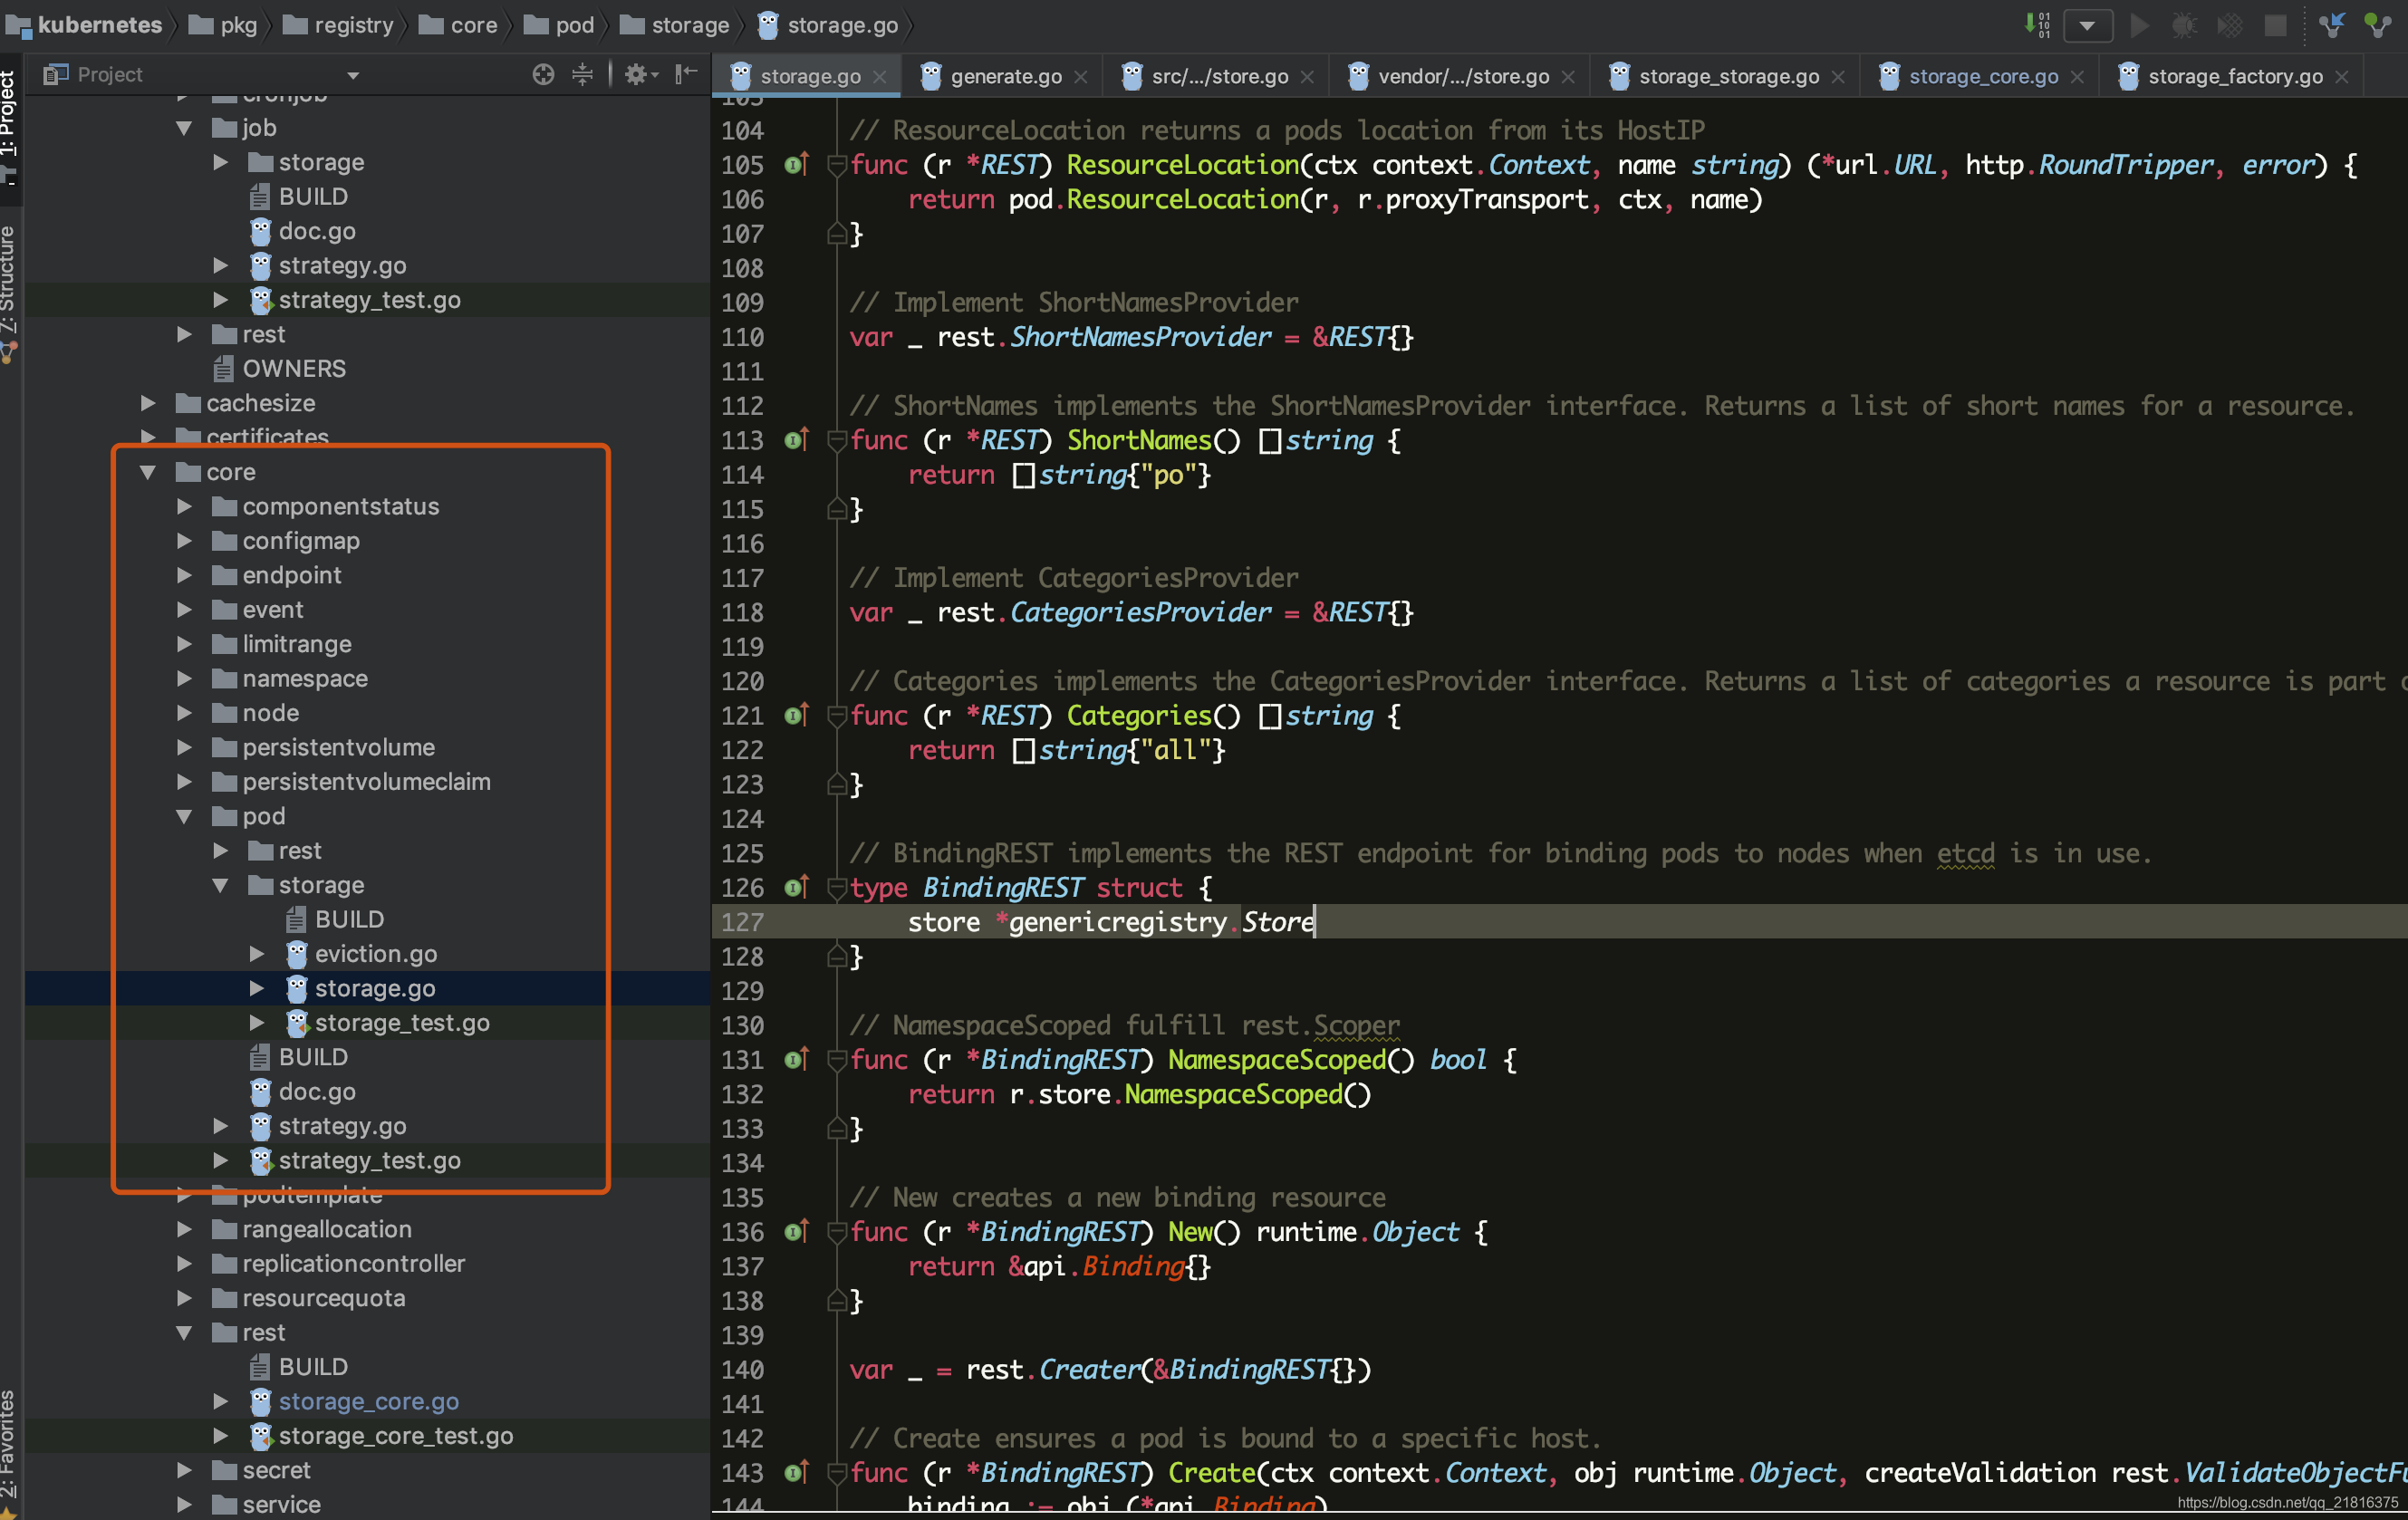The width and height of the screenshot is (2408, 1520).
Task: Click the scroll-from-source target icon
Action: click(543, 75)
